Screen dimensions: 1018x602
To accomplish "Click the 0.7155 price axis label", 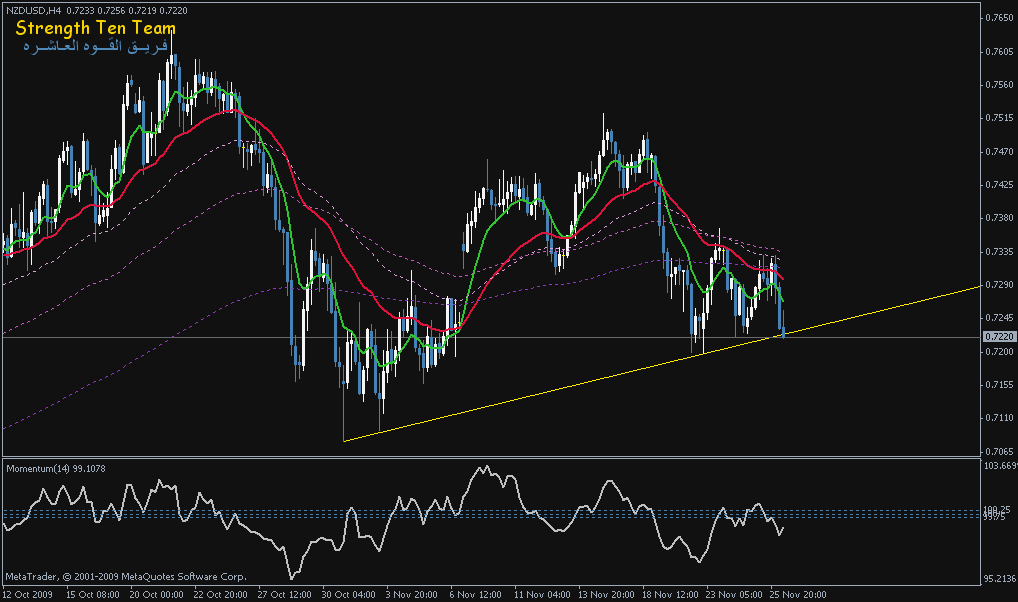I will (x=998, y=384).
